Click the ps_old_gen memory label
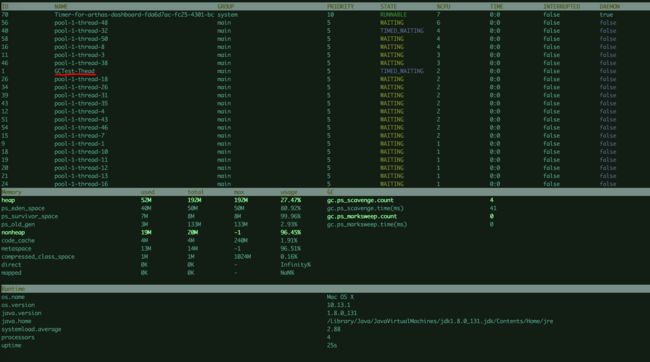Image resolution: width=650 pixels, height=362 pixels. 18,224
